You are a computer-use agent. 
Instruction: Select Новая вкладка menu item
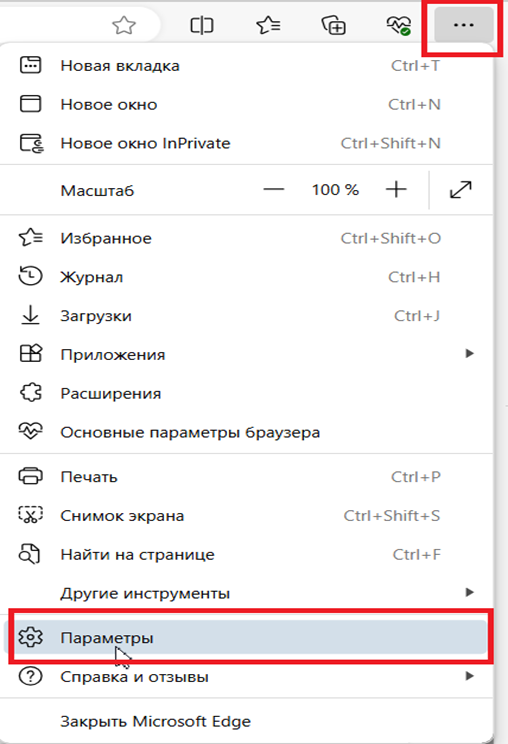click(247, 65)
